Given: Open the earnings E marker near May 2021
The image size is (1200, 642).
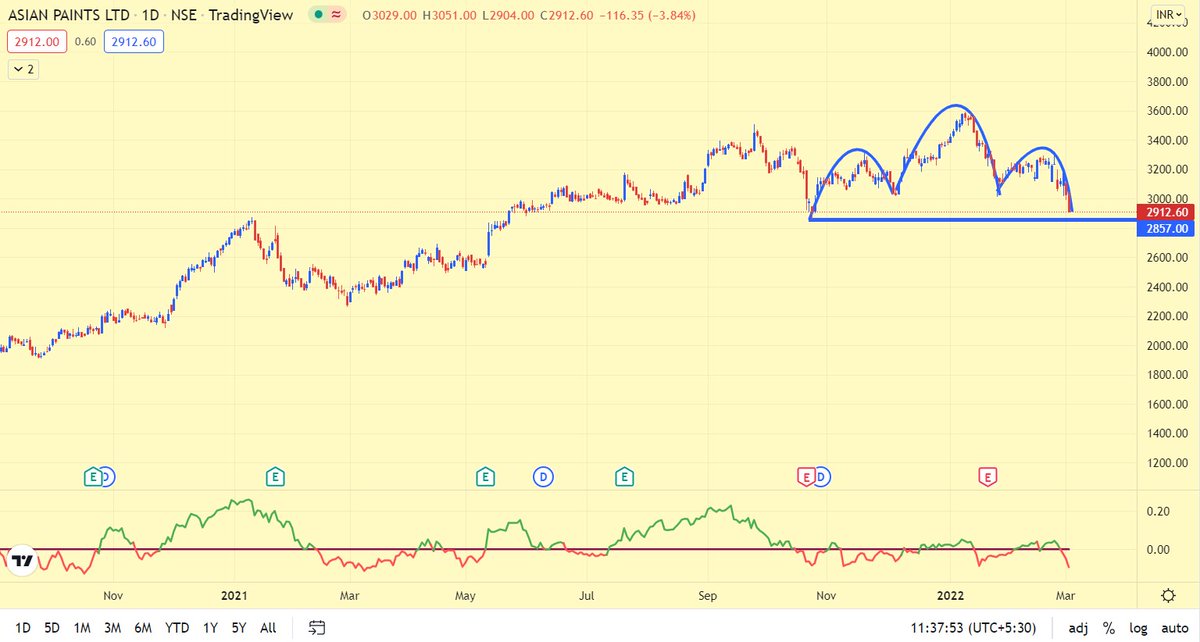Looking at the screenshot, I should point(485,477).
